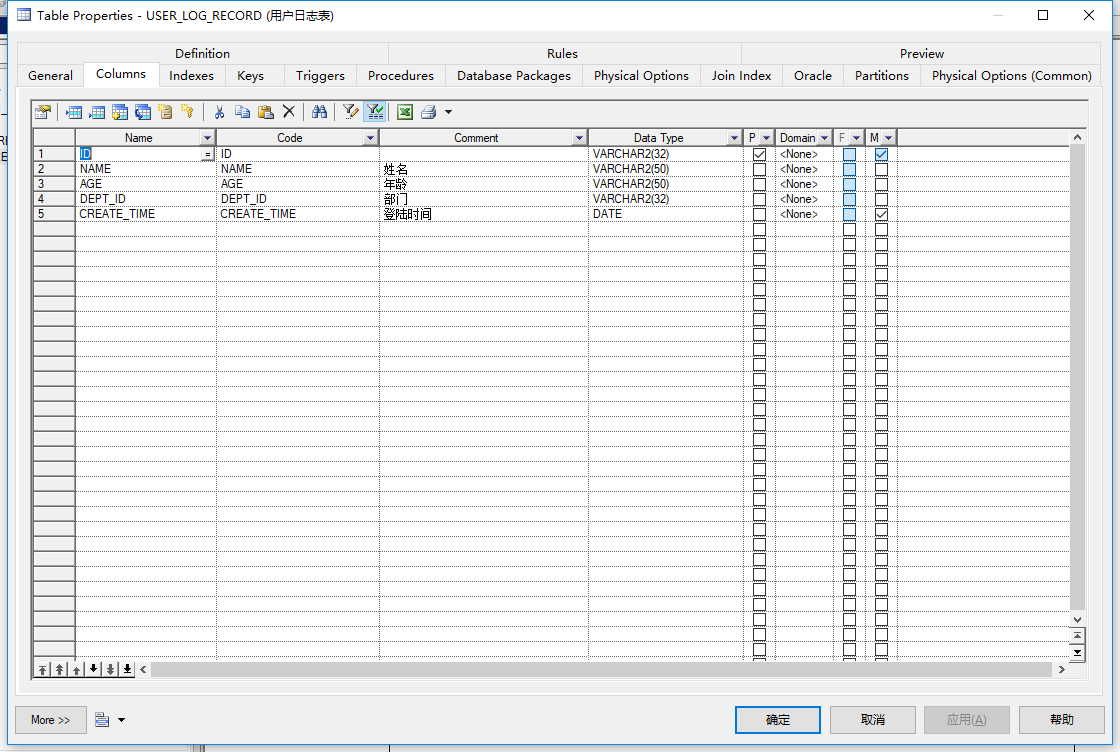Screen dimensions: 1120x752
Task: Switch to the General tab
Action: pos(50,76)
